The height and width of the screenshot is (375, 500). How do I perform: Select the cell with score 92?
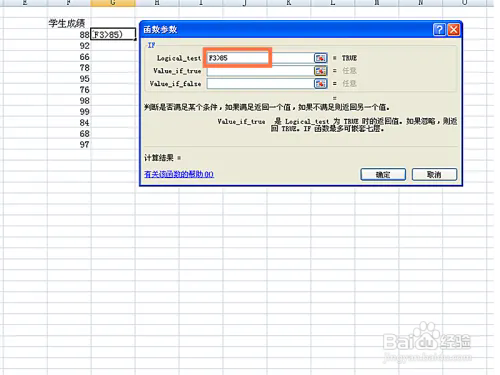pos(69,46)
